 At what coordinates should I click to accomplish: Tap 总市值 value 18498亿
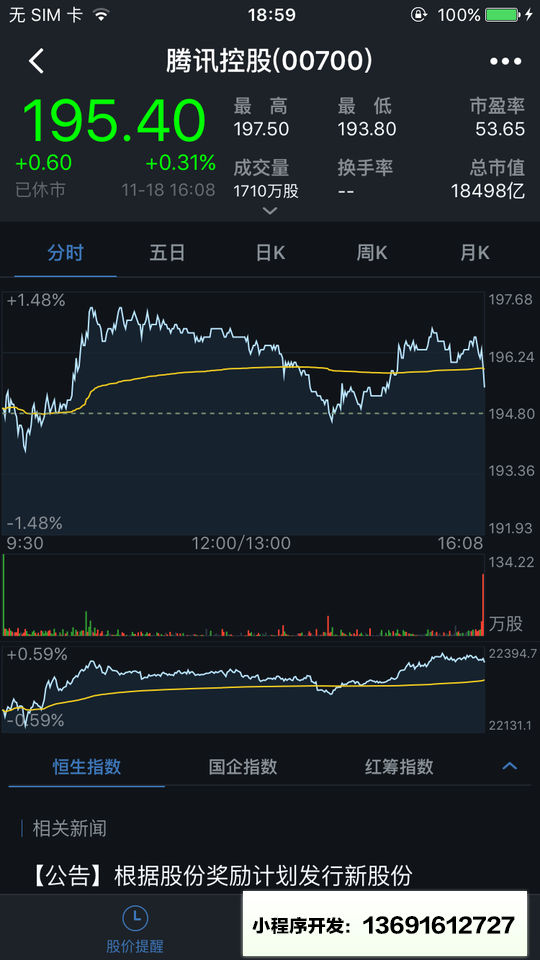point(488,192)
